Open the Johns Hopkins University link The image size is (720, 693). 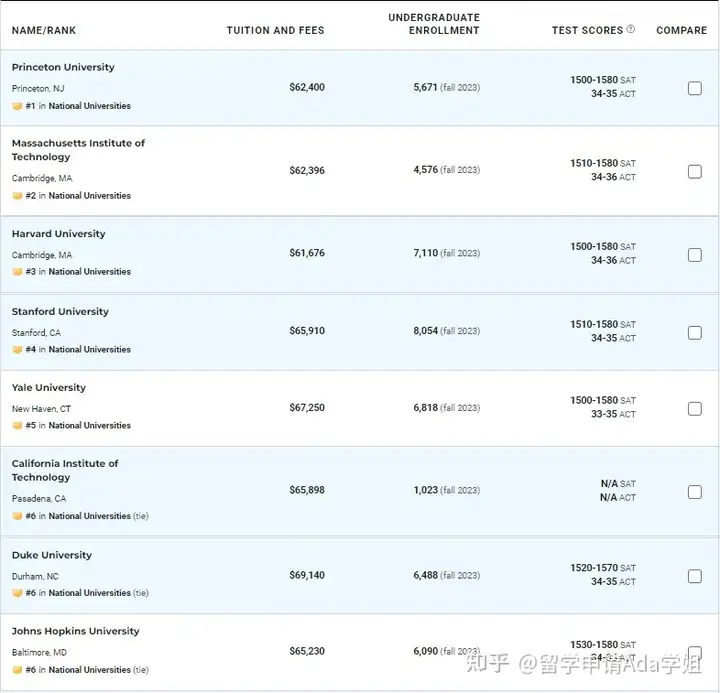[76, 631]
